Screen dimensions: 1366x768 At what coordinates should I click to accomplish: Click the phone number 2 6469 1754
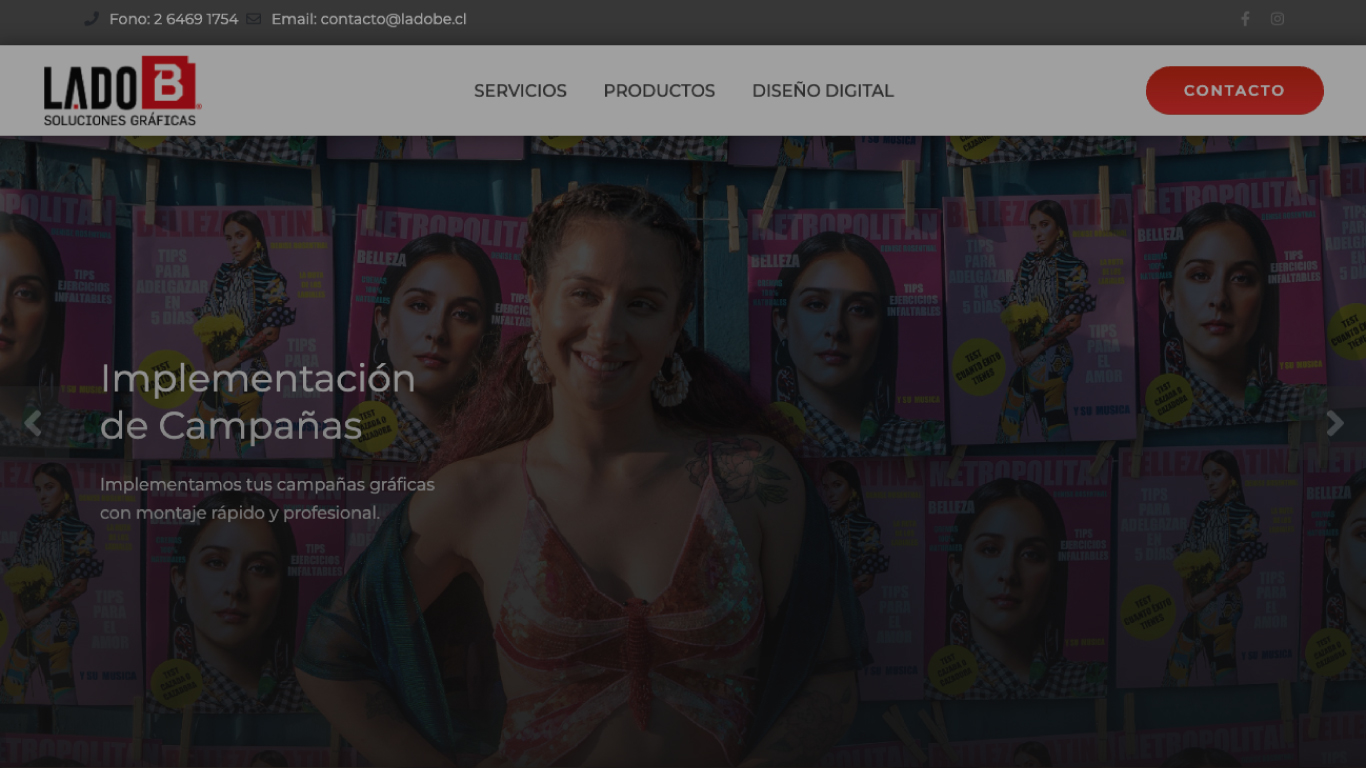(x=196, y=19)
